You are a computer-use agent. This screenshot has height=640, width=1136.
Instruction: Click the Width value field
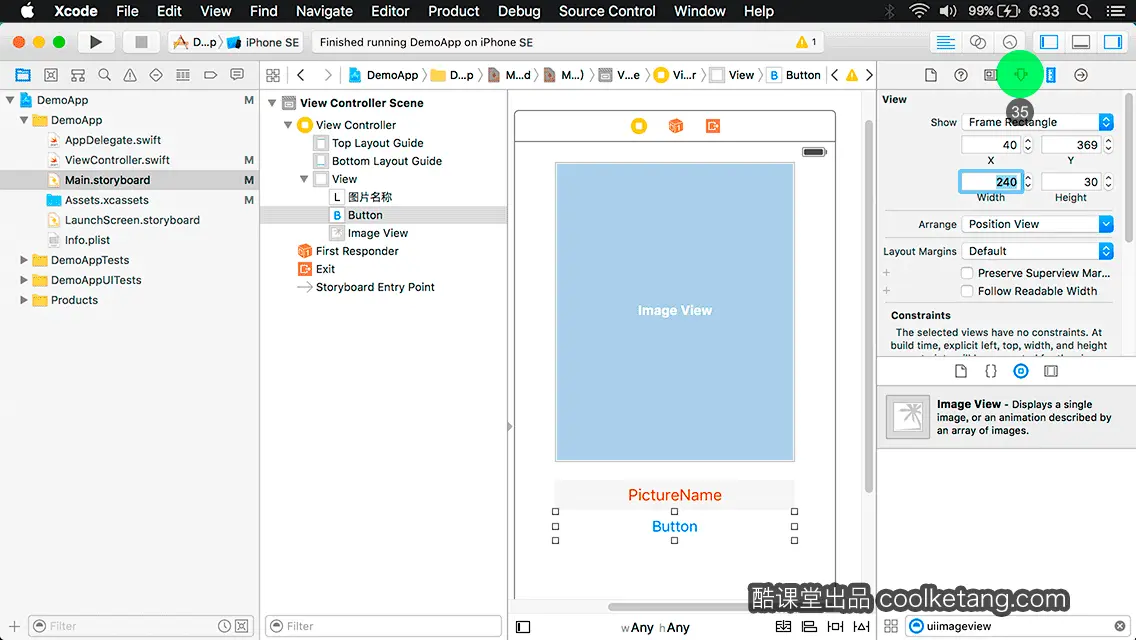990,181
